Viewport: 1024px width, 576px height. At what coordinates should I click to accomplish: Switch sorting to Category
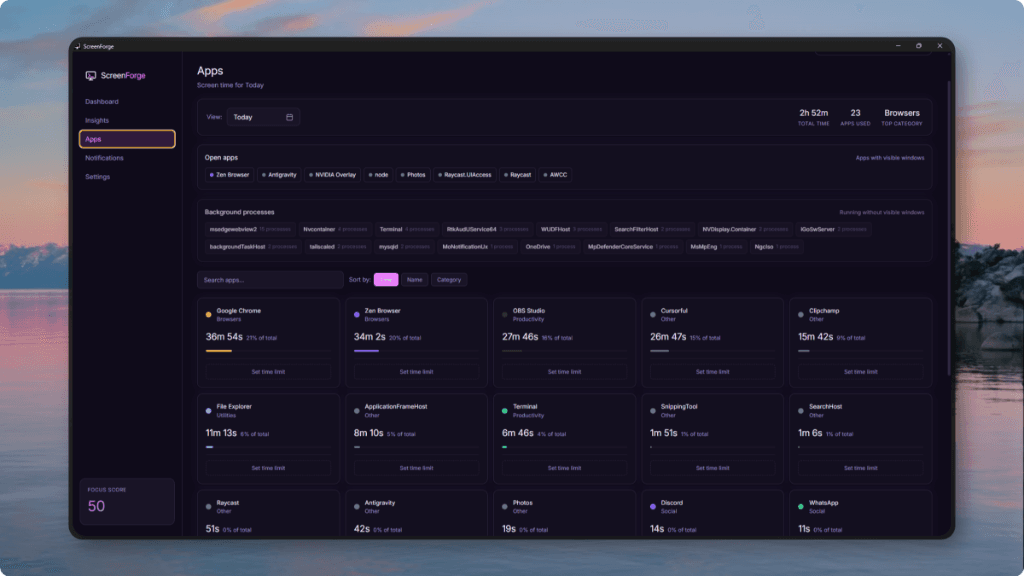click(x=448, y=279)
